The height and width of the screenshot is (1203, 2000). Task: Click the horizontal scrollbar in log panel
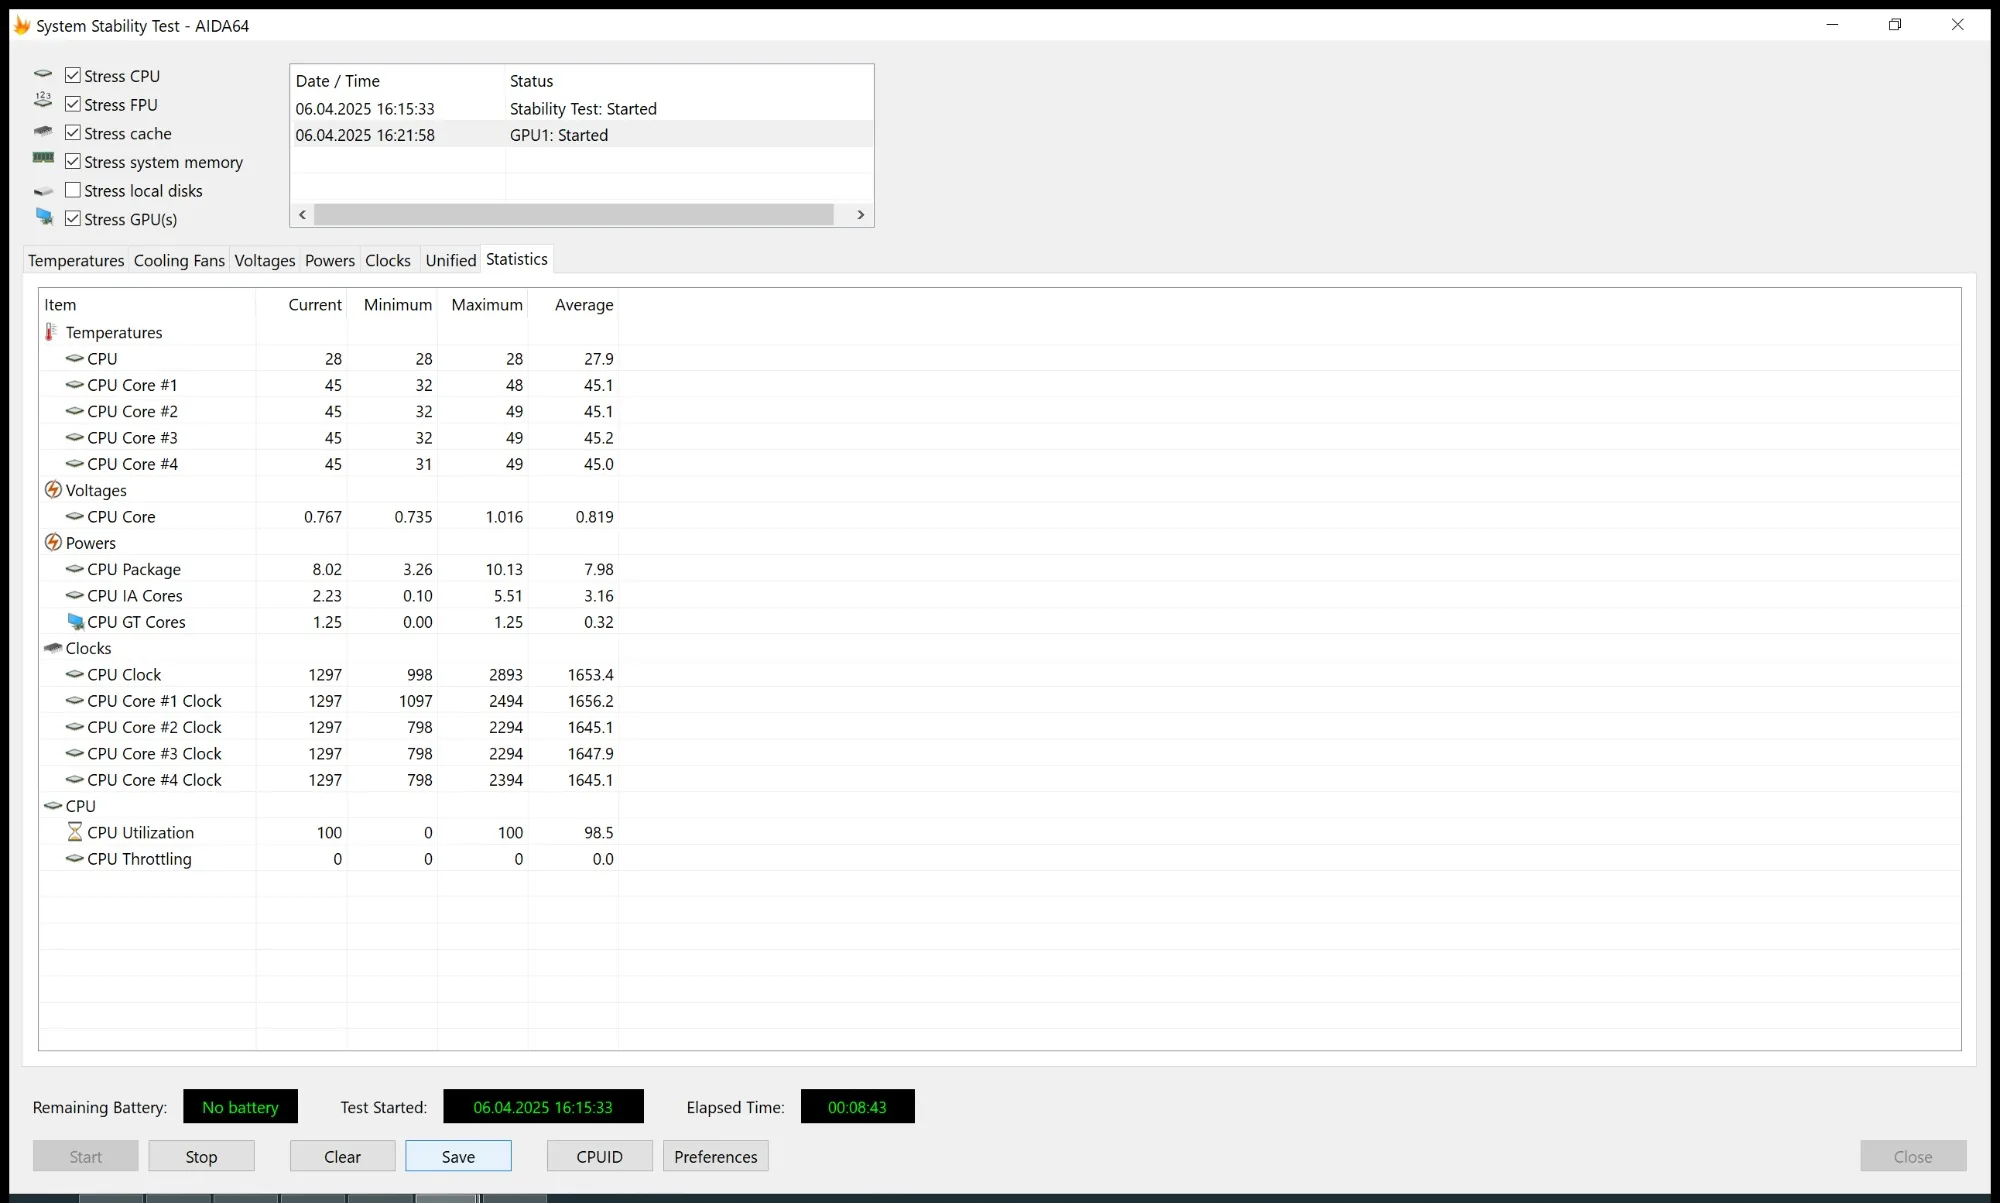point(573,215)
